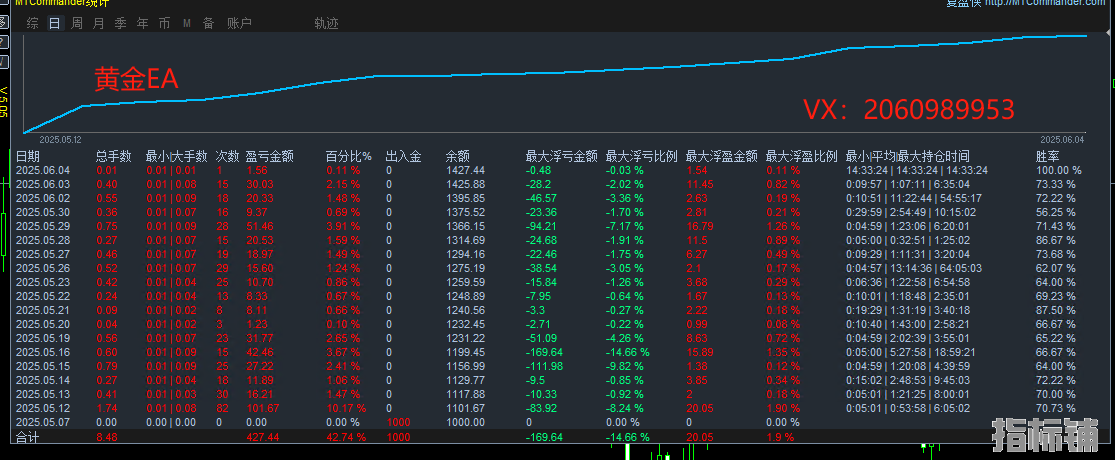This screenshot has width=1115, height=460.
Task: Open the 备 notes tab
Action: [208, 23]
